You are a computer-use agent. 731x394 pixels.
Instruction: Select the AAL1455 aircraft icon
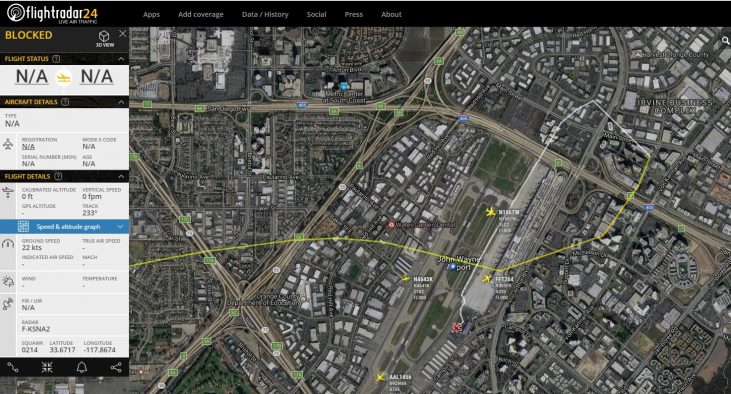tap(381, 377)
